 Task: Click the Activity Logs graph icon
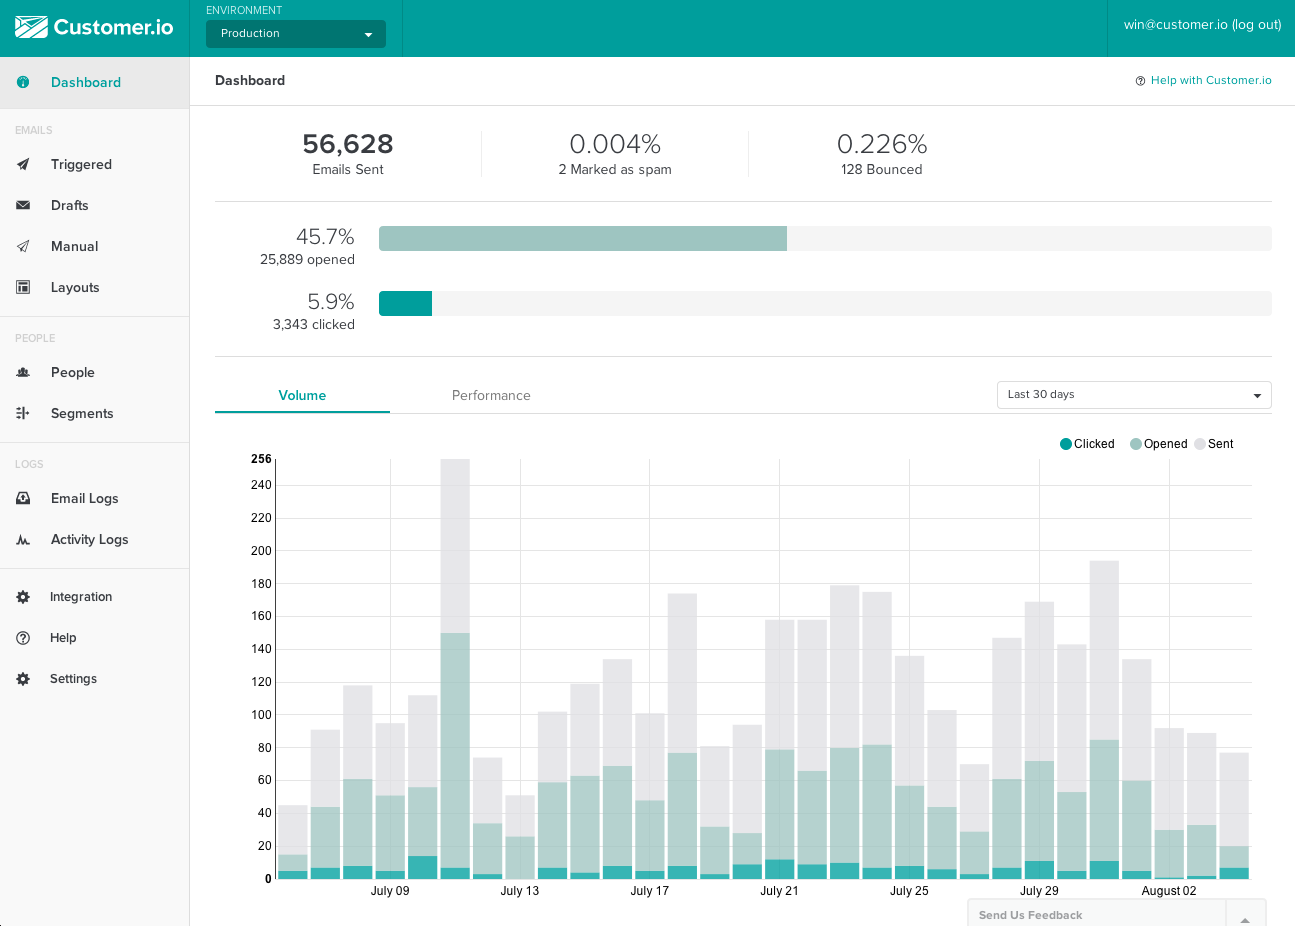pos(22,539)
